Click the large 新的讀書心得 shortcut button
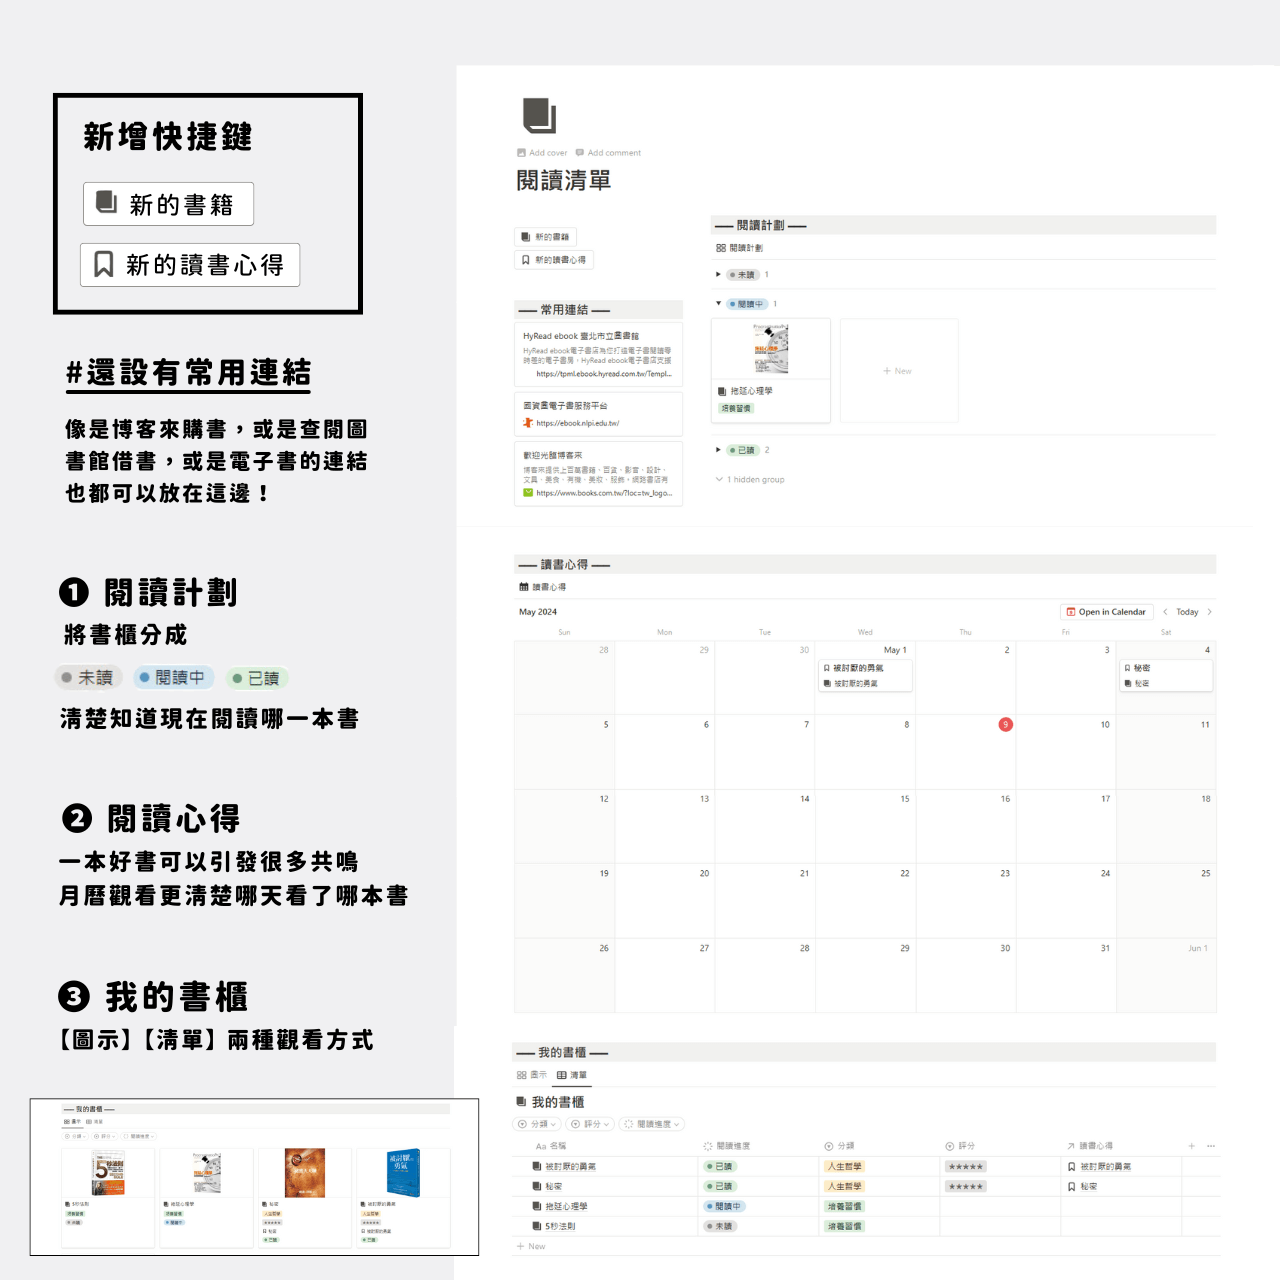 pos(190,265)
